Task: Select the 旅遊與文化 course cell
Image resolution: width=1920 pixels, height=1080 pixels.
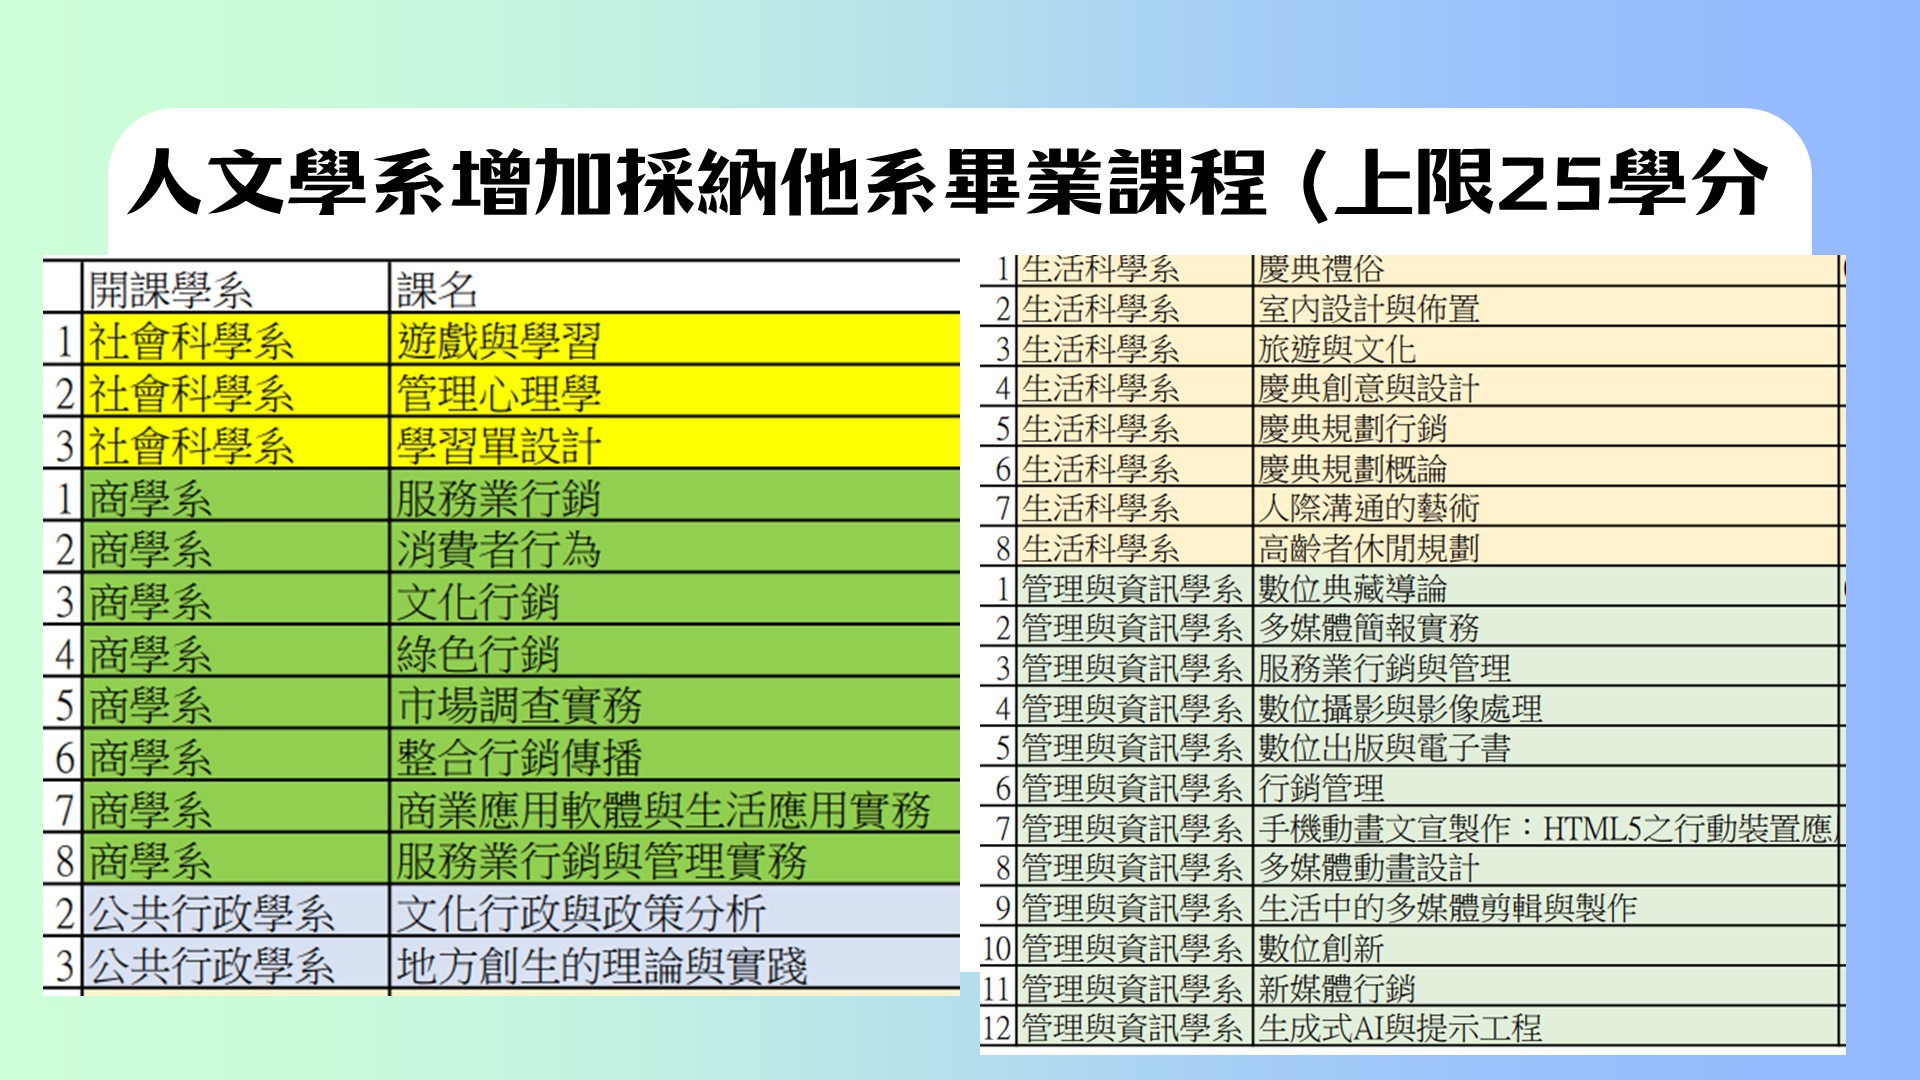Action: click(x=1337, y=349)
